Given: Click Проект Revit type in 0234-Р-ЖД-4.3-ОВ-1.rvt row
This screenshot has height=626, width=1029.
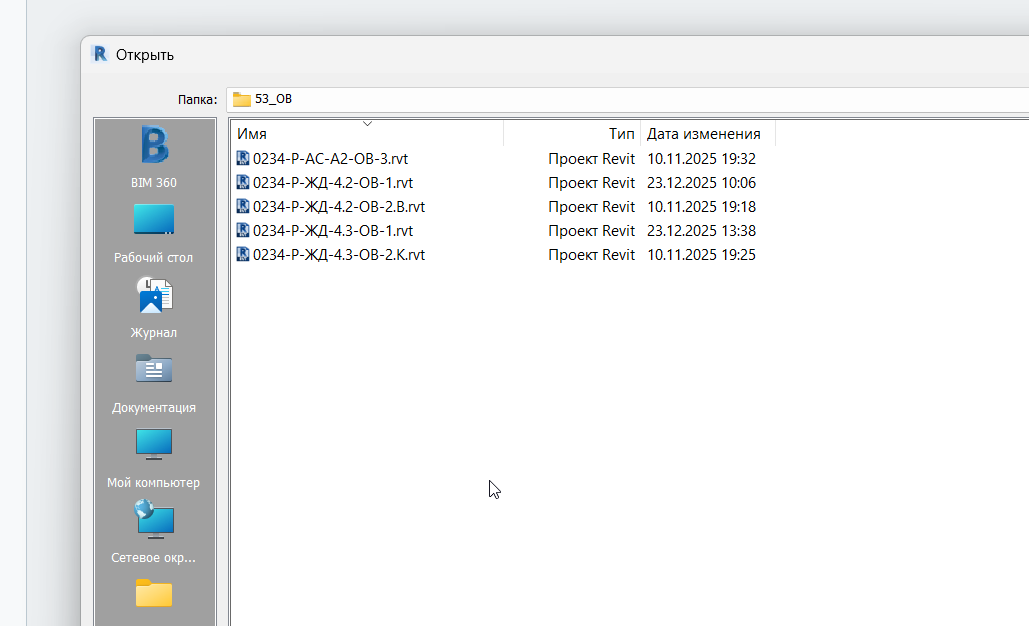Looking at the screenshot, I should [x=591, y=230].
